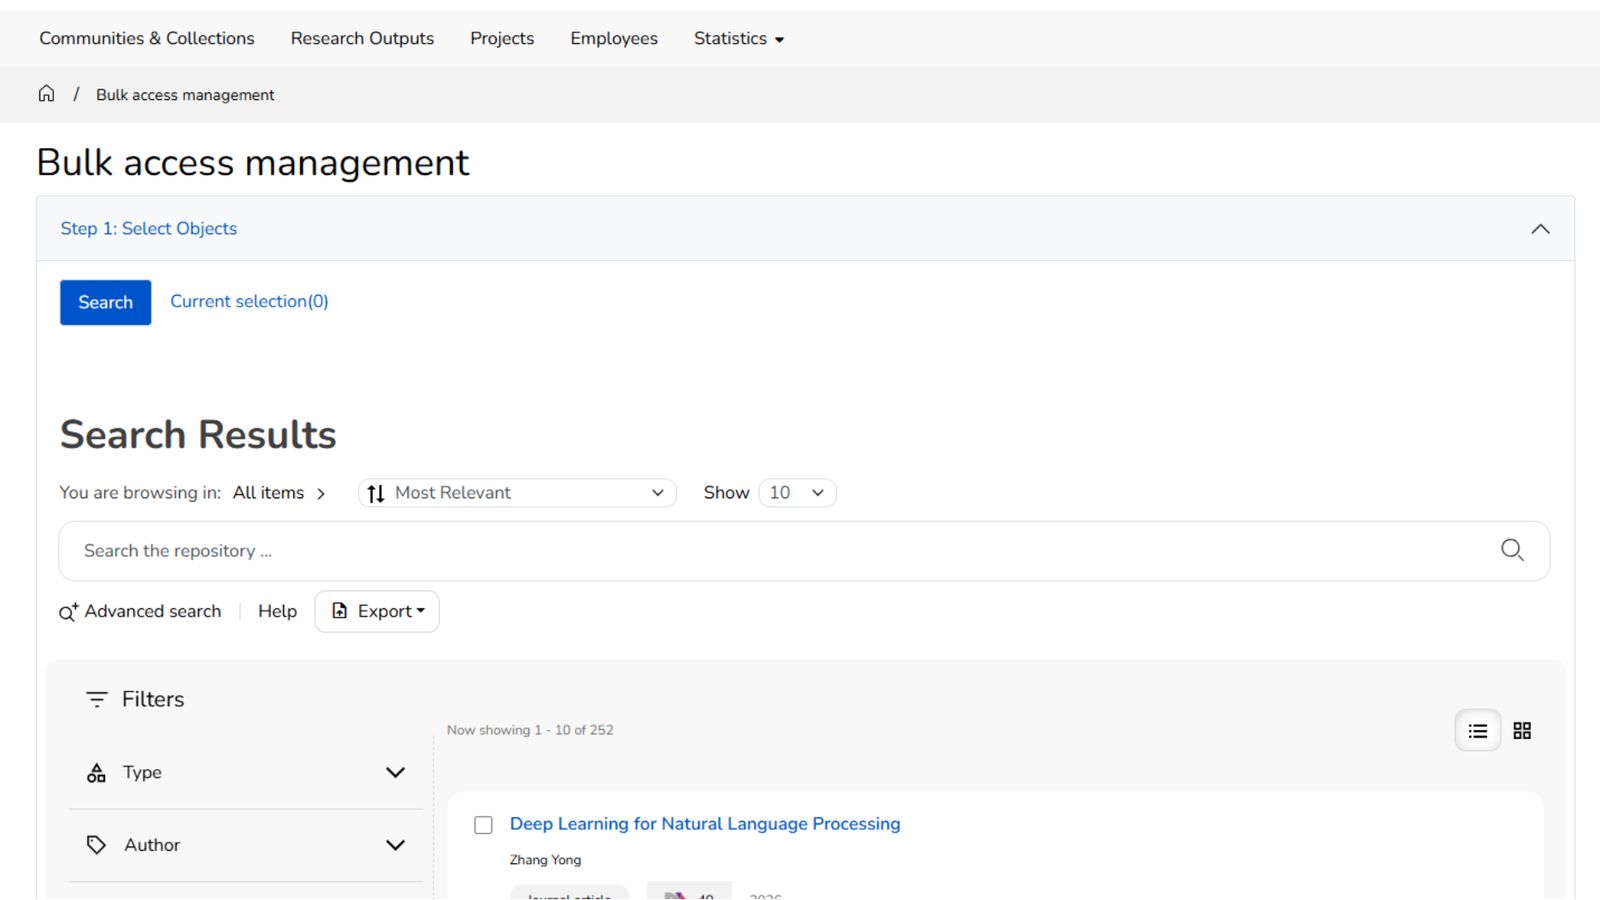Open the Export dropdown button

[377, 611]
